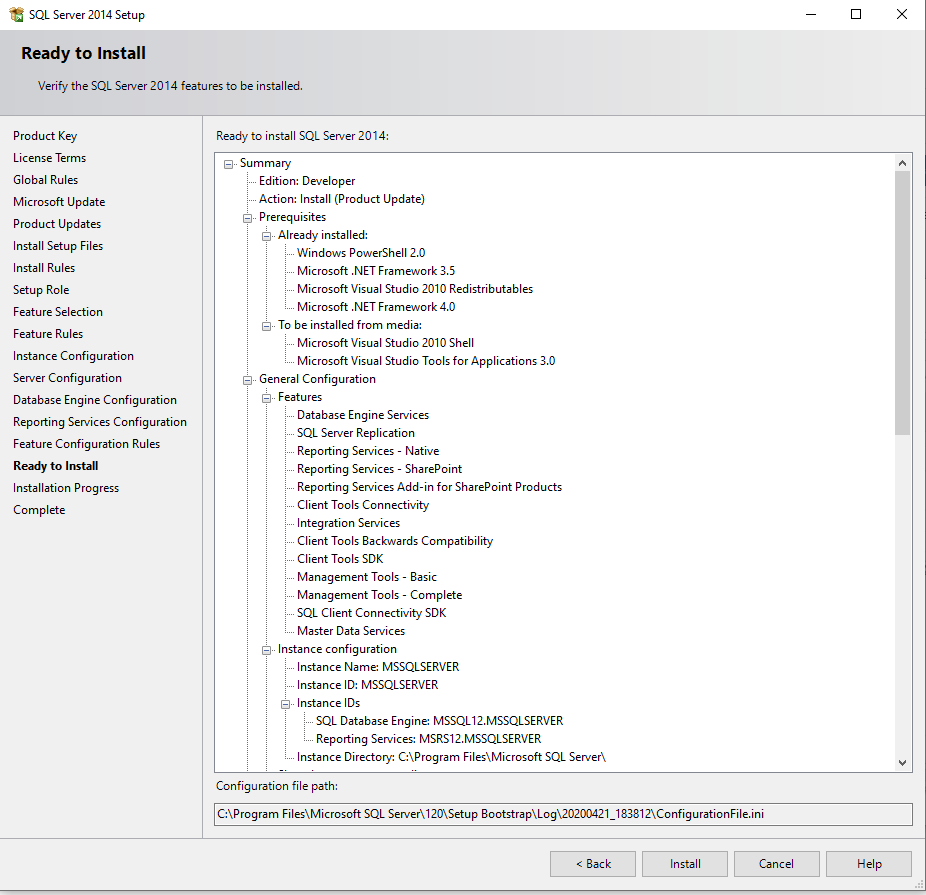Select the Product Updates step

point(57,224)
